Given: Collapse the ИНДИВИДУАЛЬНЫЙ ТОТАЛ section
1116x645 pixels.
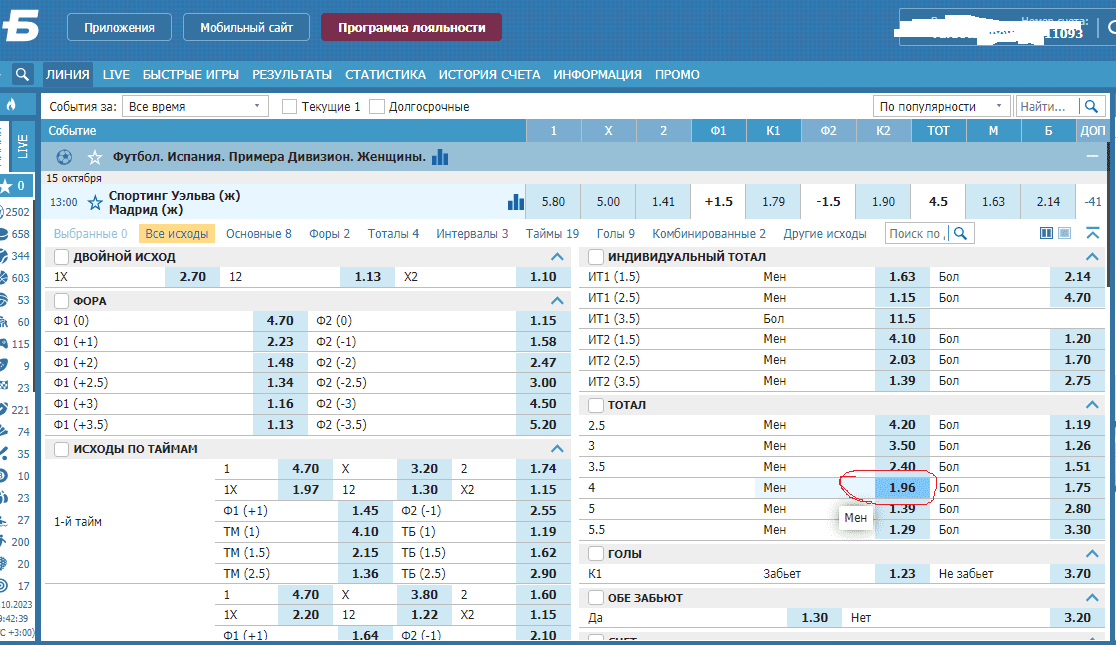Looking at the screenshot, I should pyautogui.click(x=1092, y=257).
